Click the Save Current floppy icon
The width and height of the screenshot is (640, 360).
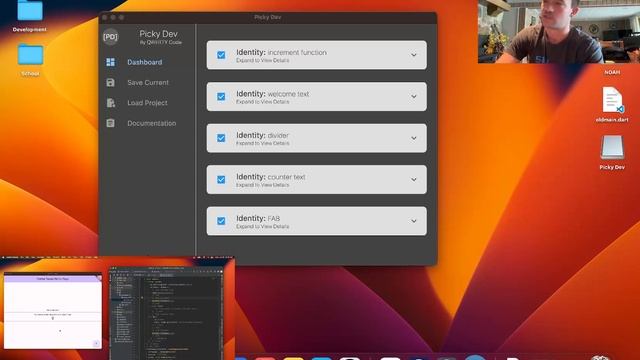point(111,82)
